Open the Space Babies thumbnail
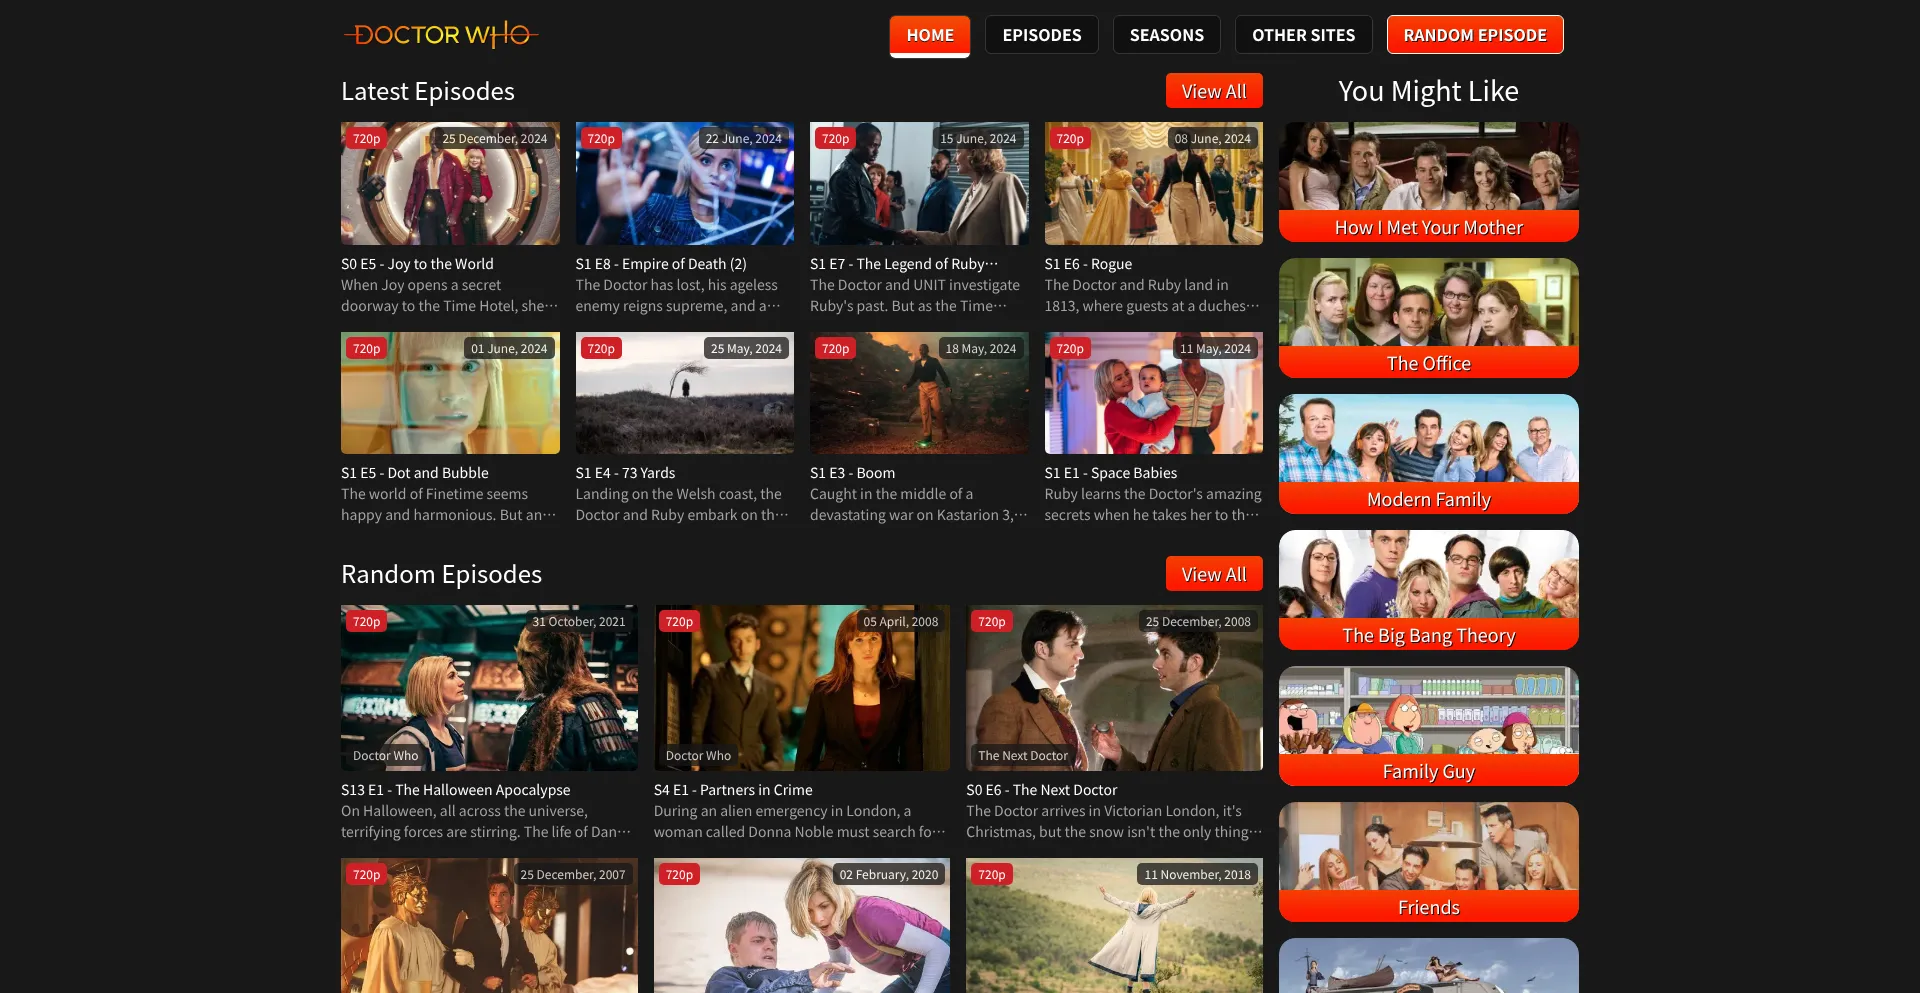Viewport: 1920px width, 993px height. pos(1154,393)
